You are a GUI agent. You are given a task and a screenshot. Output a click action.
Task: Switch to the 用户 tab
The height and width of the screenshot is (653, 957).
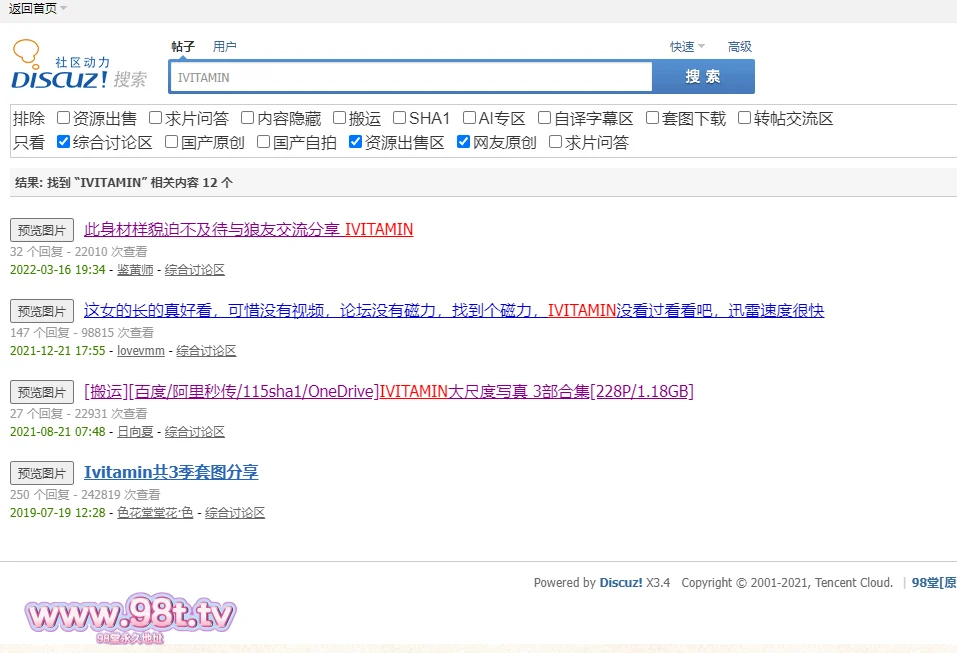[x=225, y=47]
